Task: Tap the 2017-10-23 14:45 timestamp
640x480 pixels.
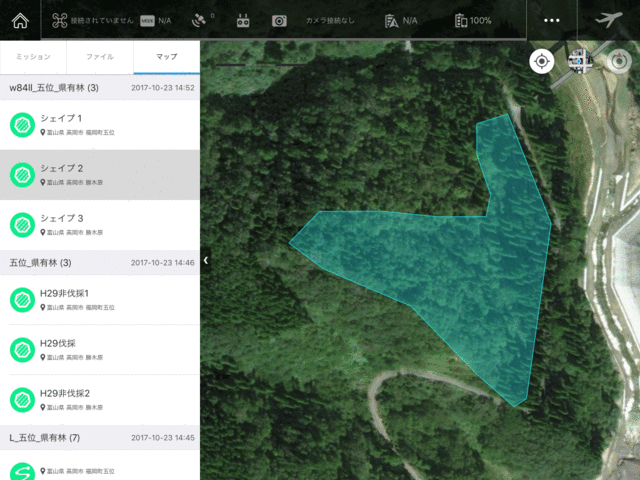Action: coord(163,438)
